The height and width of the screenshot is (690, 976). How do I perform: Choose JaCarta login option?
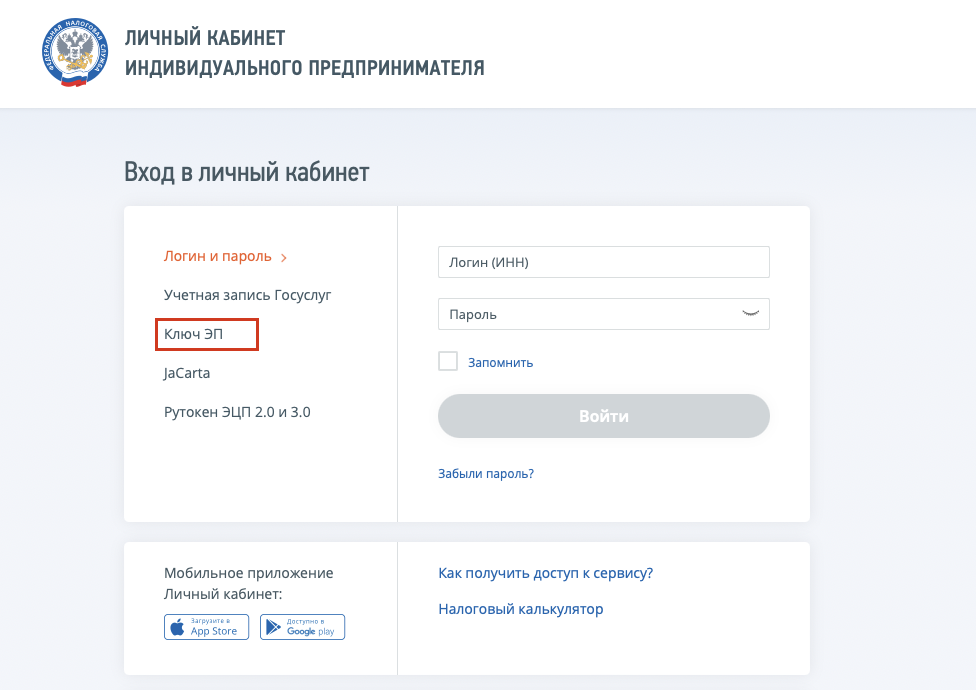tap(187, 373)
